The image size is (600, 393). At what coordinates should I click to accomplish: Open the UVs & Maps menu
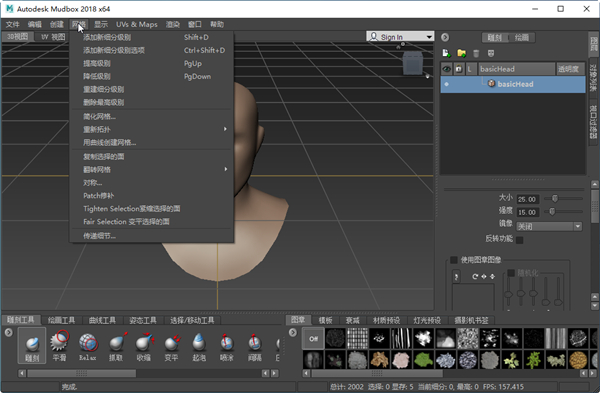[x=137, y=24]
